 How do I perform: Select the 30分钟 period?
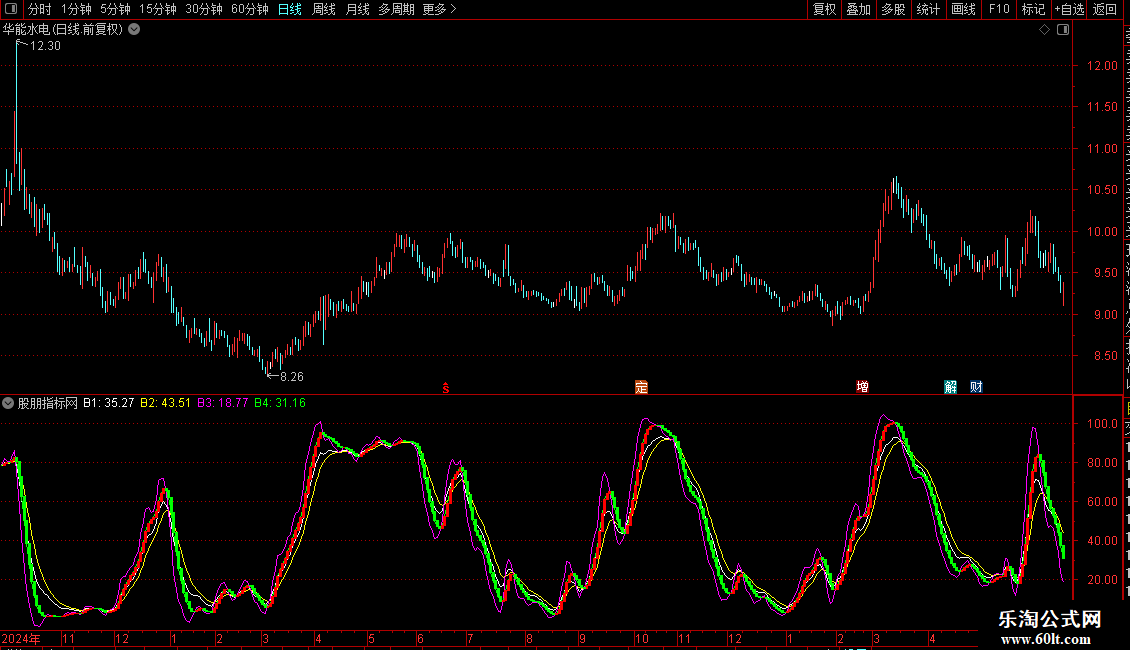tap(204, 9)
